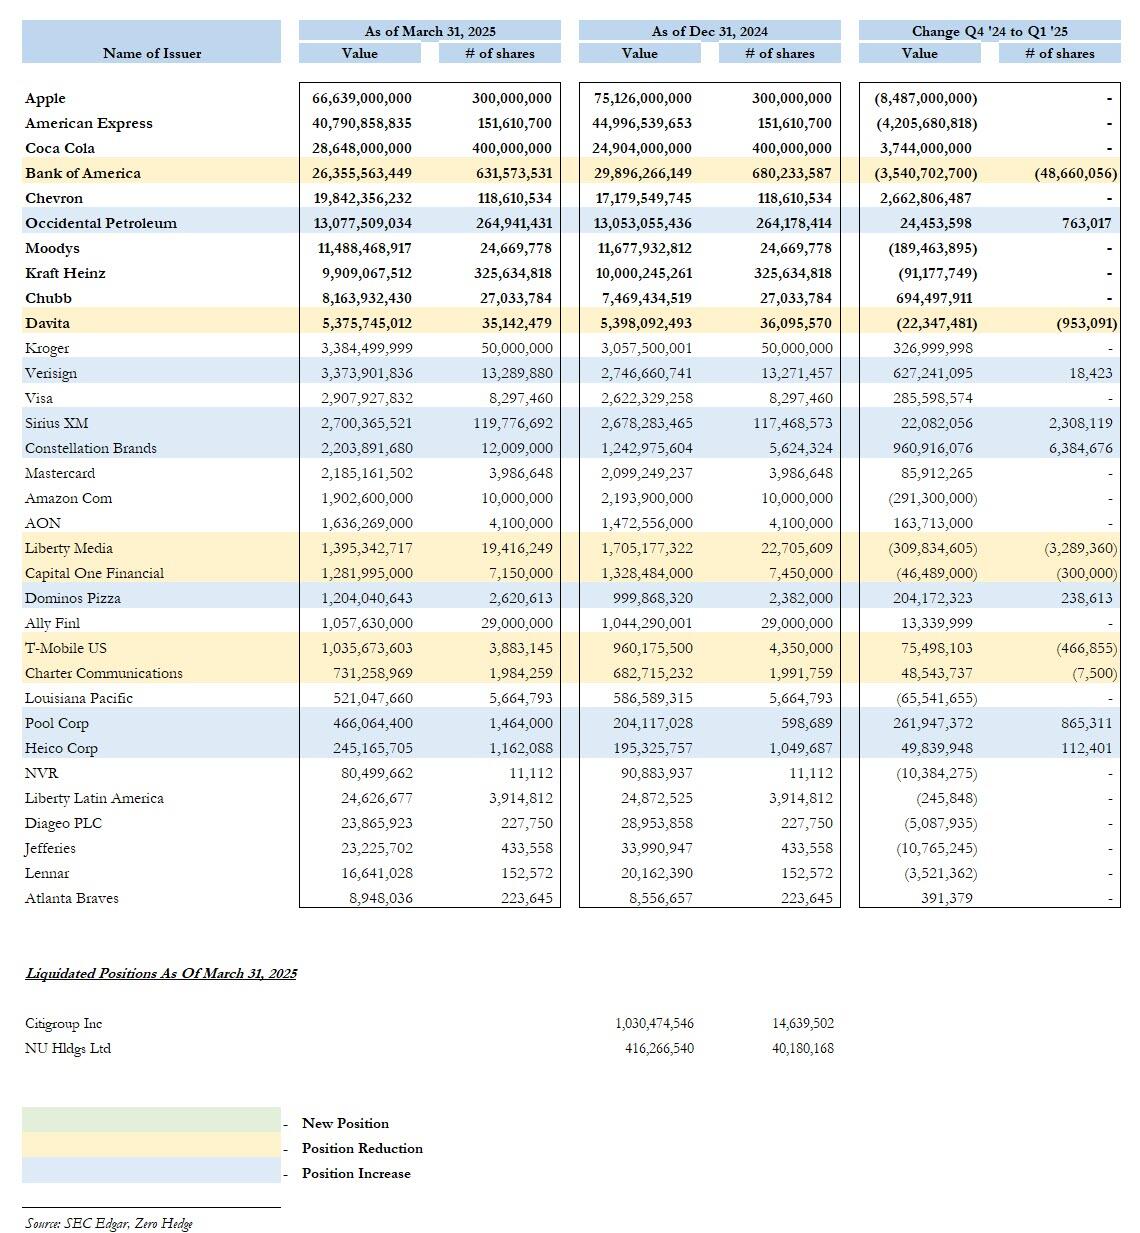Click the "As of Dec 31, 2024" header

pyautogui.click(x=710, y=31)
